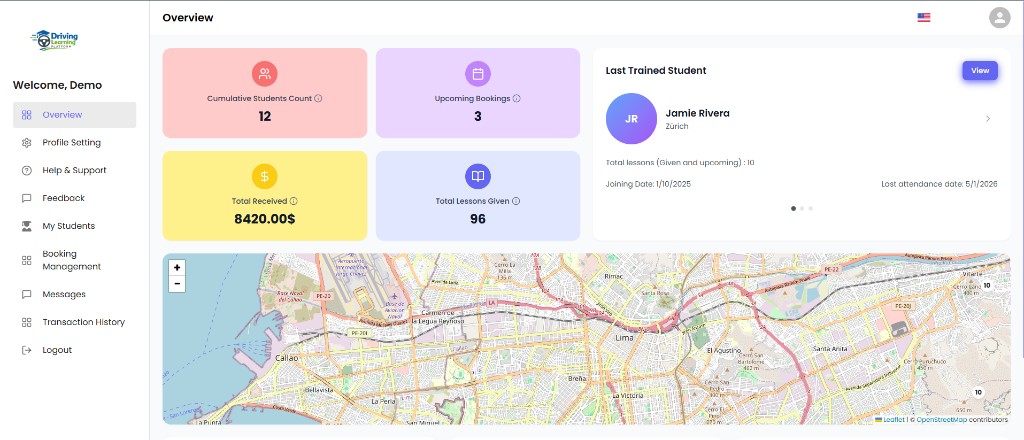Screen dimensions: 1024x440
Task: Select the second carousel dot indicator
Action: click(x=802, y=208)
